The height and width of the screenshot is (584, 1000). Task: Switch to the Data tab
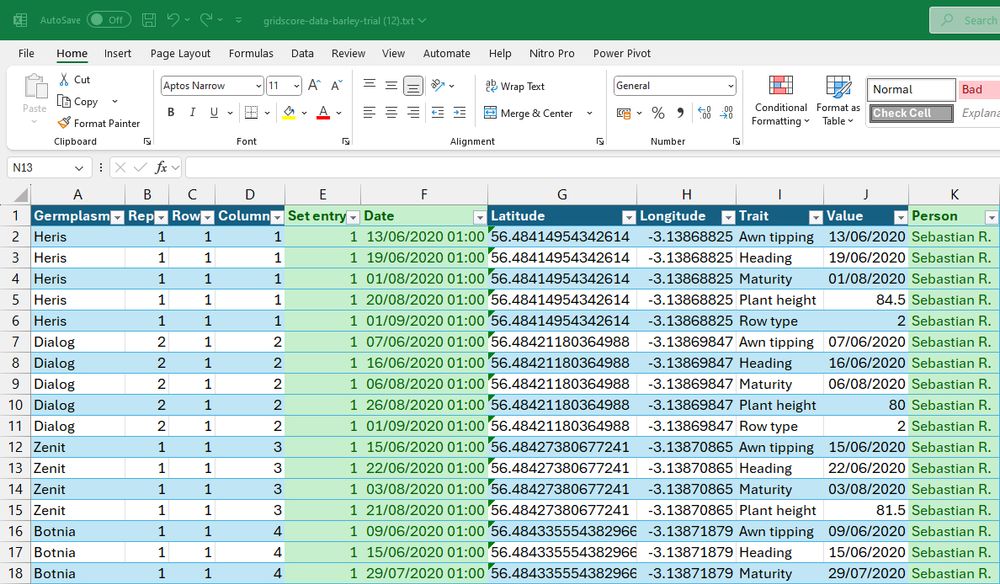(302, 54)
